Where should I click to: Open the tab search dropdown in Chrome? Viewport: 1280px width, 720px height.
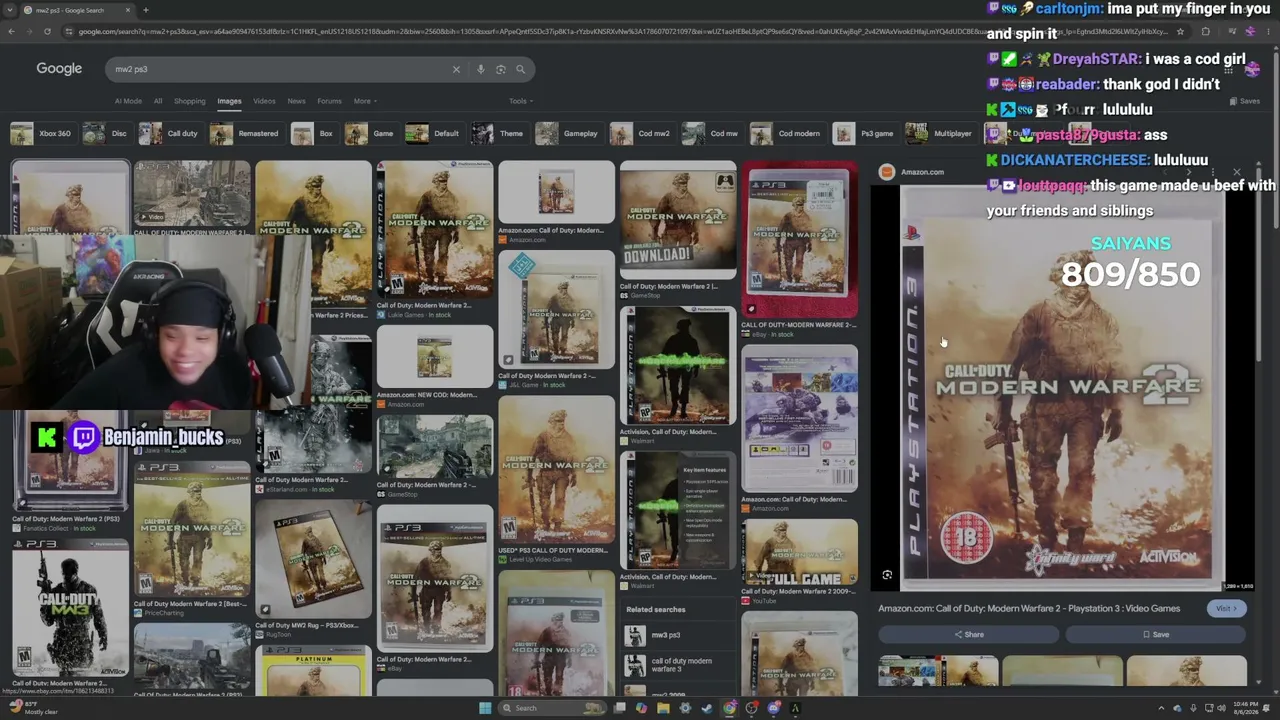(x=11, y=10)
